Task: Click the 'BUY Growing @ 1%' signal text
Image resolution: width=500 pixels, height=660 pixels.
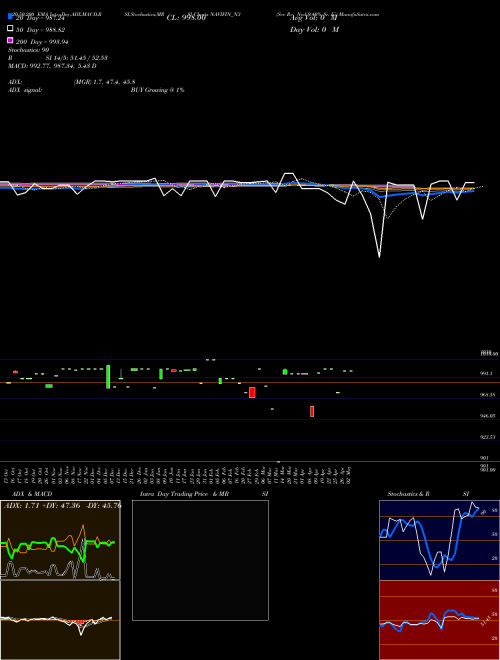Action: coord(157,90)
